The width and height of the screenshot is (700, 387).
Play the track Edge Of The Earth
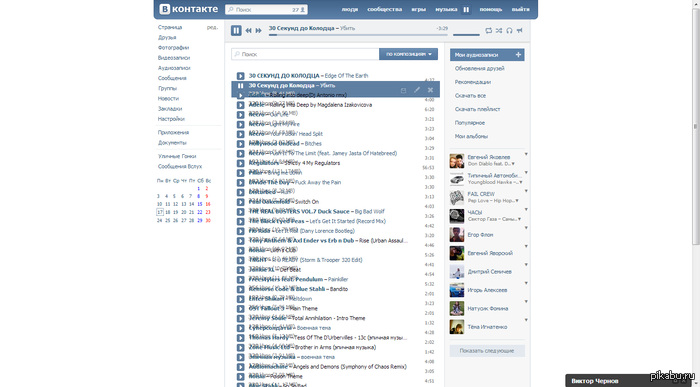[241, 76]
